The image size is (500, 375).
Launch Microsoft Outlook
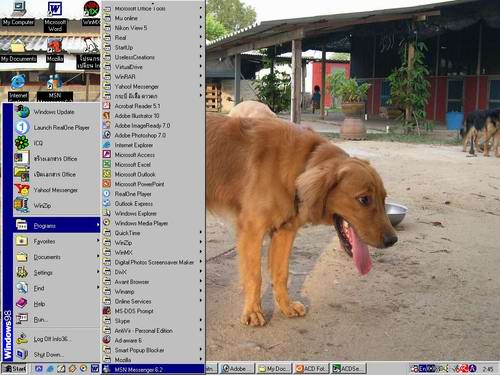coord(153,174)
